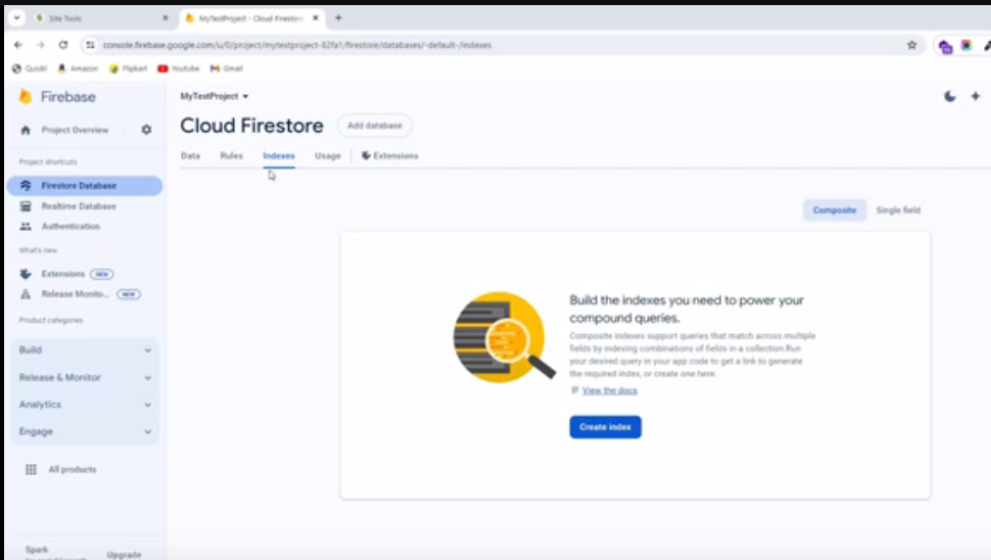Select the Composite index toggle
The width and height of the screenshot is (991, 560).
pos(834,210)
